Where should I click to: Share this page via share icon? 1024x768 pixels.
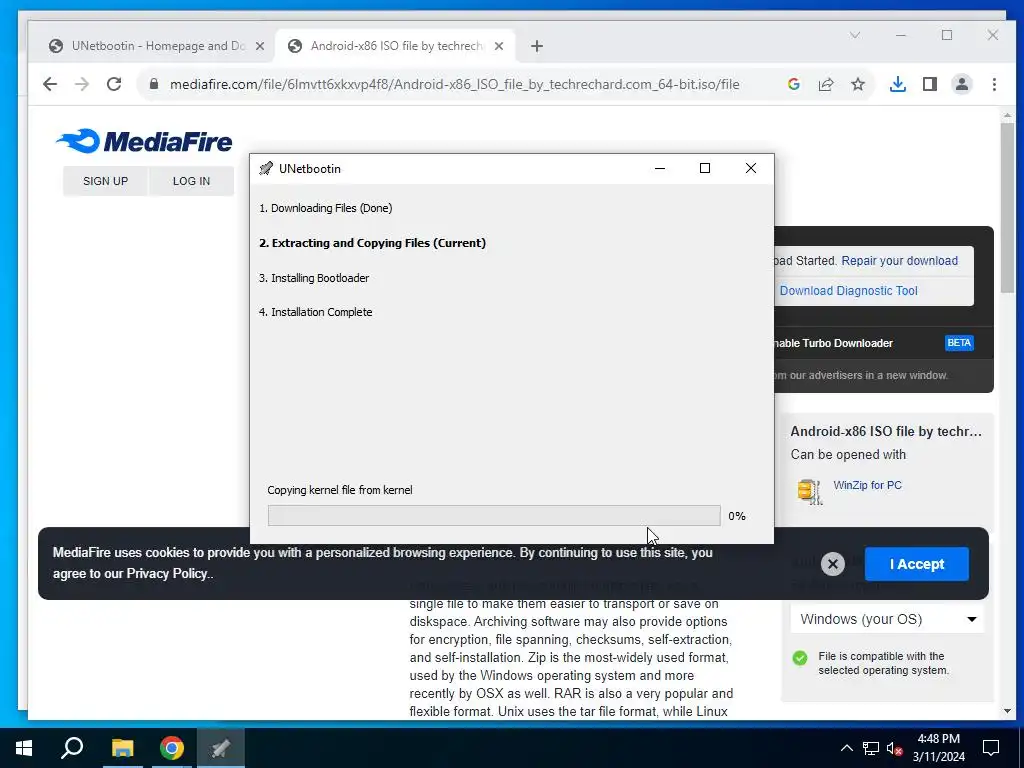(826, 84)
